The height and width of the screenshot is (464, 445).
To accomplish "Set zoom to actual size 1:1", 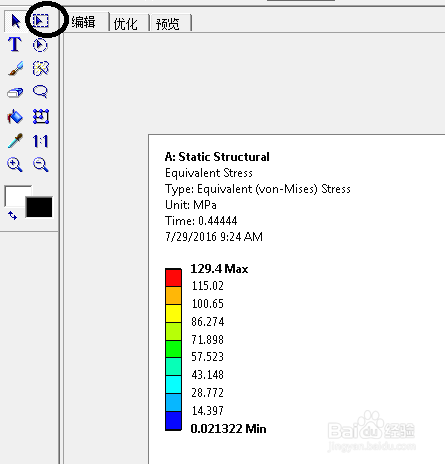I will tap(41, 141).
